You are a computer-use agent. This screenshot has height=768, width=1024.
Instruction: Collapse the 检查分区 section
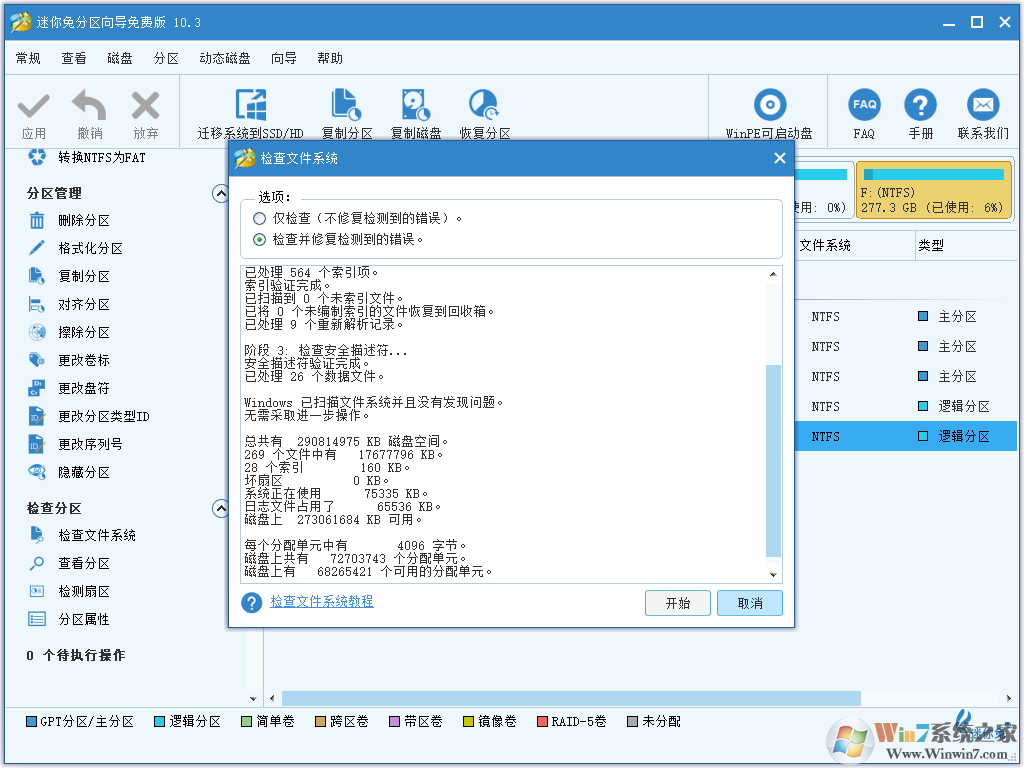[221, 508]
